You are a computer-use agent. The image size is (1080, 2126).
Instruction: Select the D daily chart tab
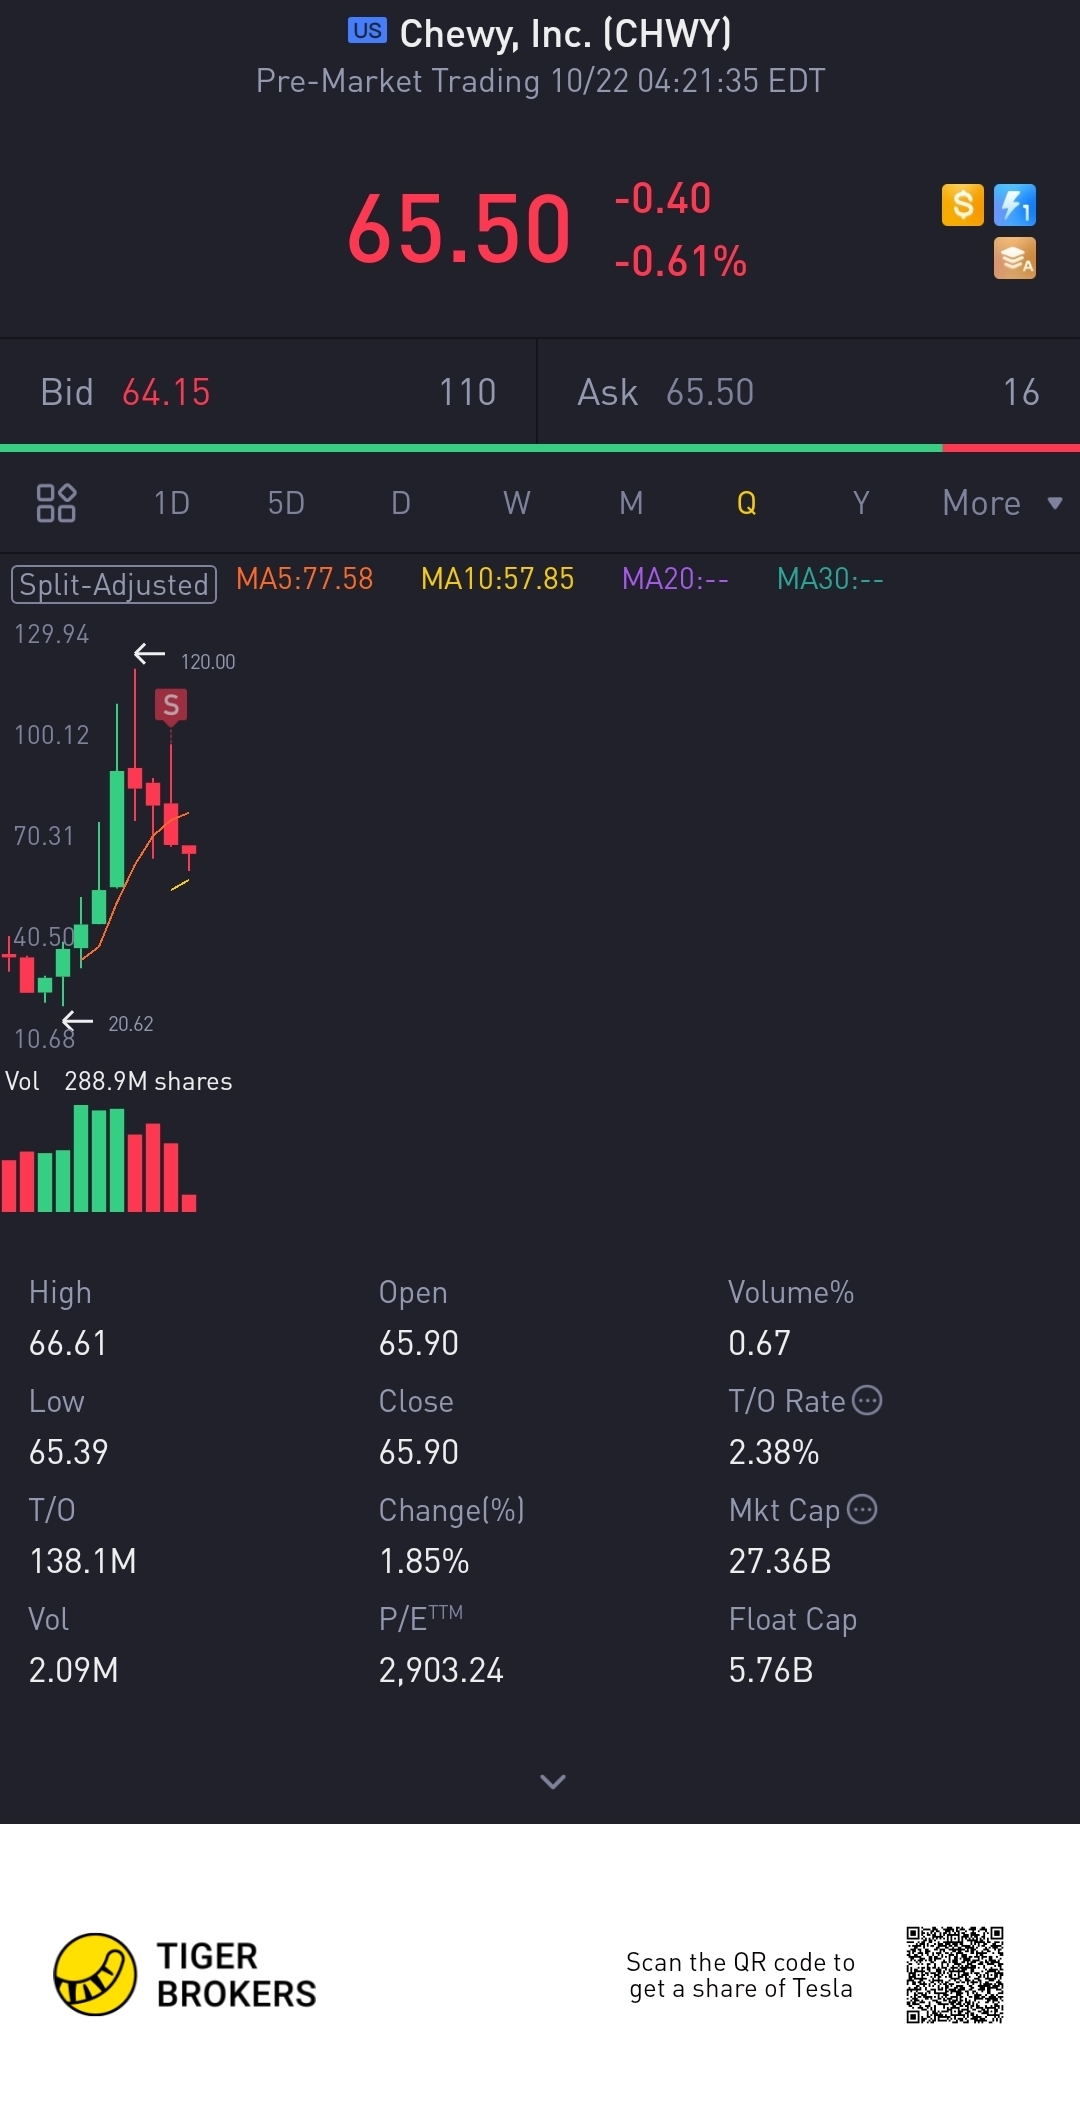[401, 503]
